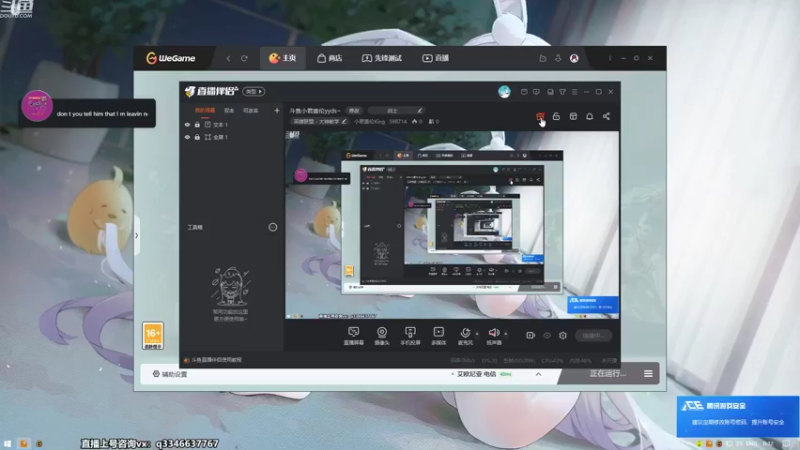Go back with WeGame's back arrow
The image size is (800, 450).
pos(228,59)
